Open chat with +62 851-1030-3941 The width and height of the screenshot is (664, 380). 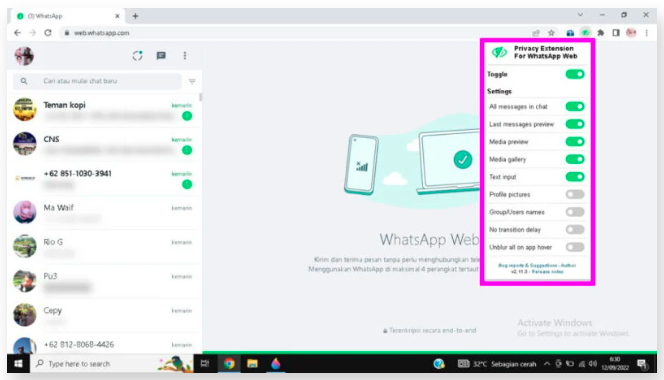(104, 178)
